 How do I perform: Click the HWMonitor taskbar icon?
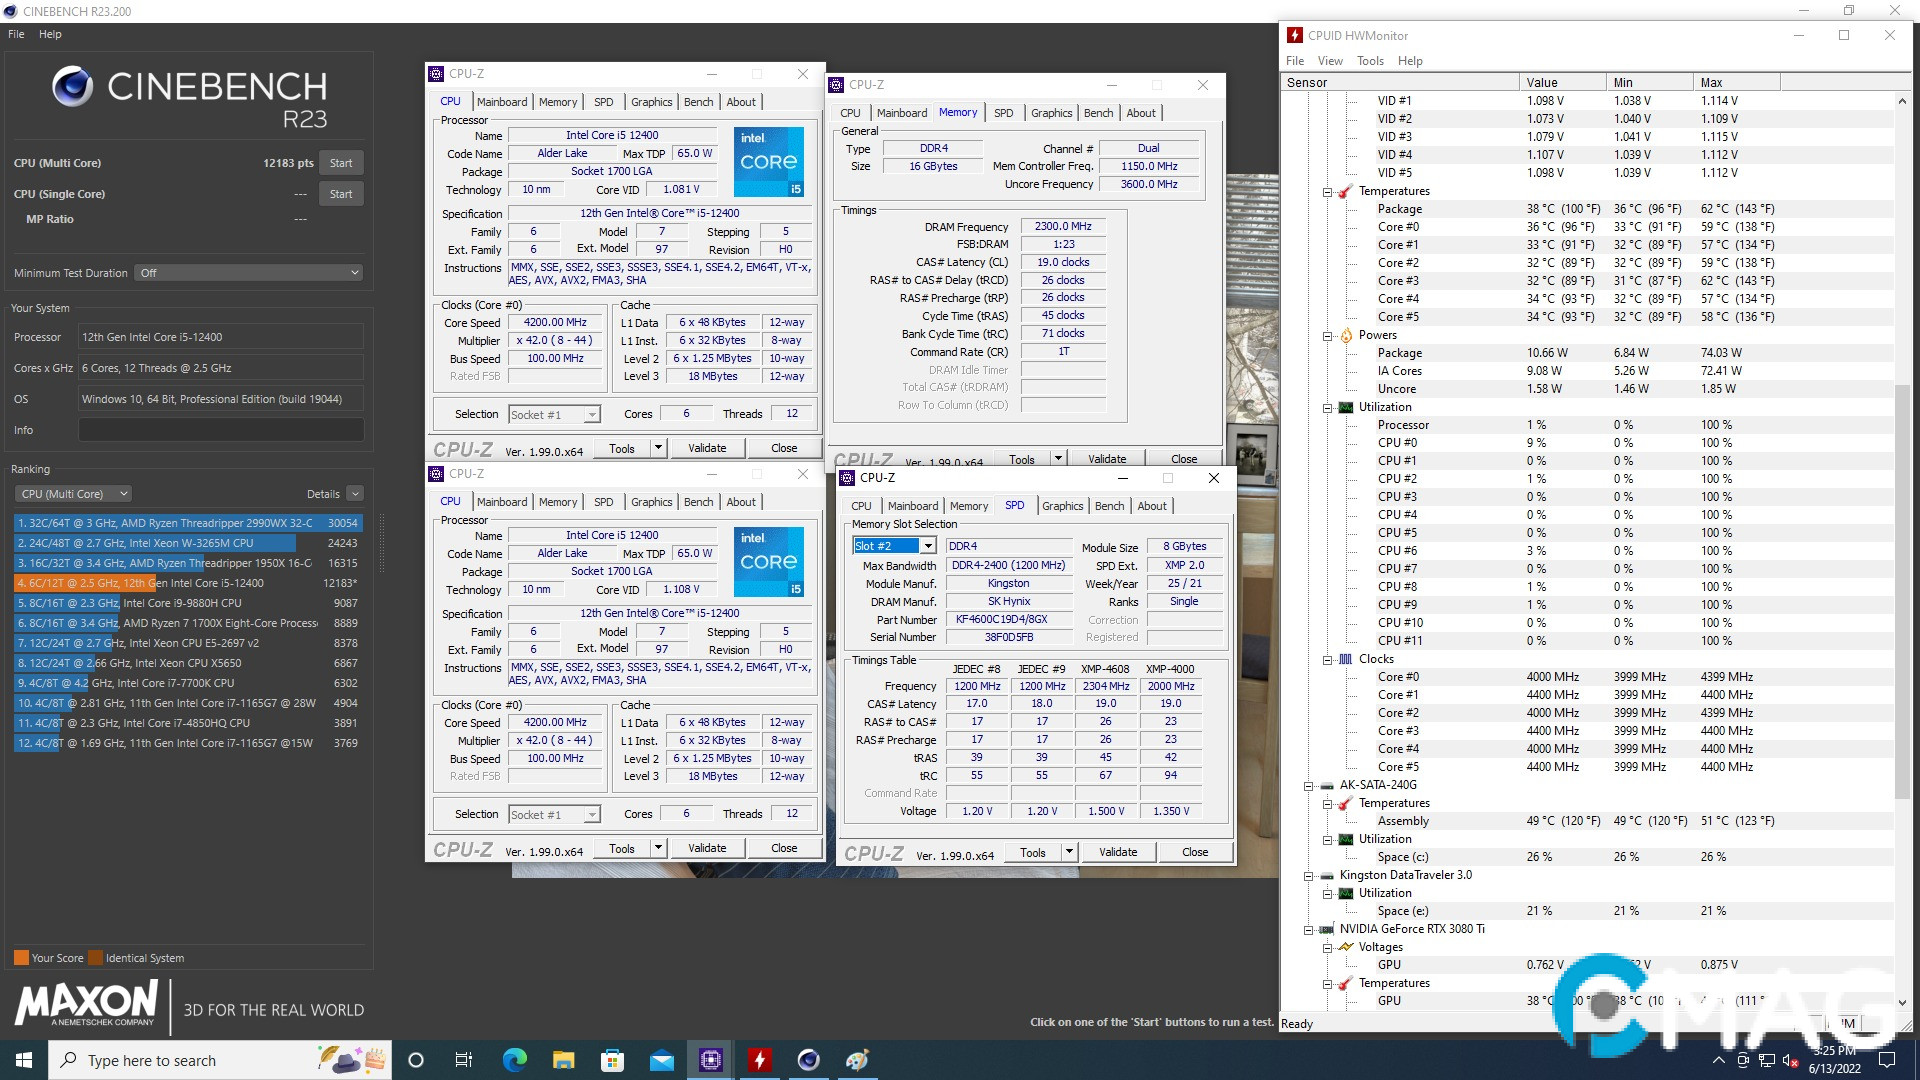pos(760,1060)
